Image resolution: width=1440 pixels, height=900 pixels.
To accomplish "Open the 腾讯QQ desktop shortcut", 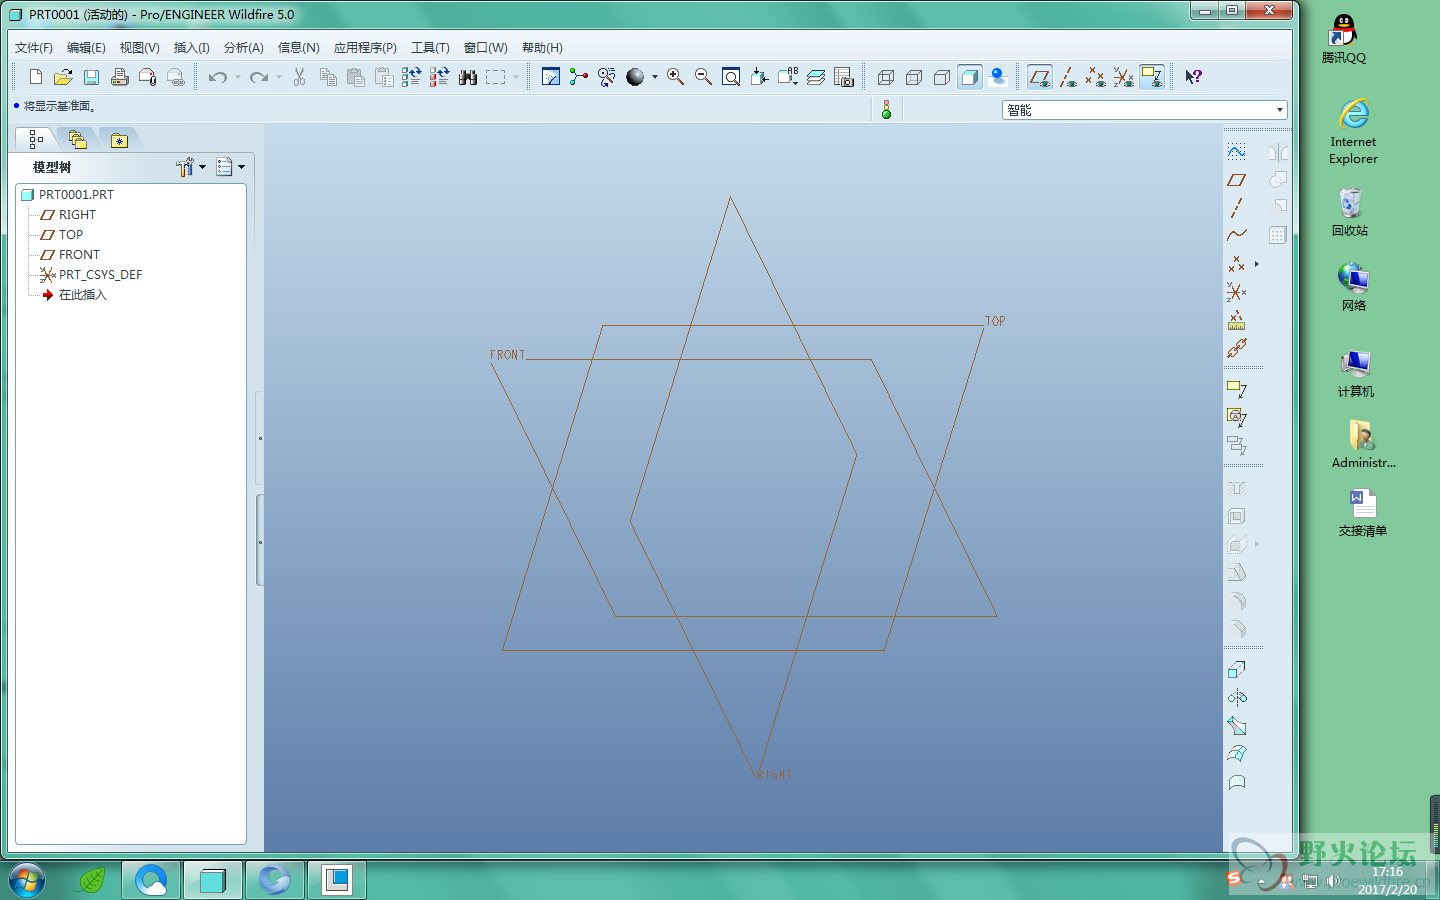I will click(1343, 40).
